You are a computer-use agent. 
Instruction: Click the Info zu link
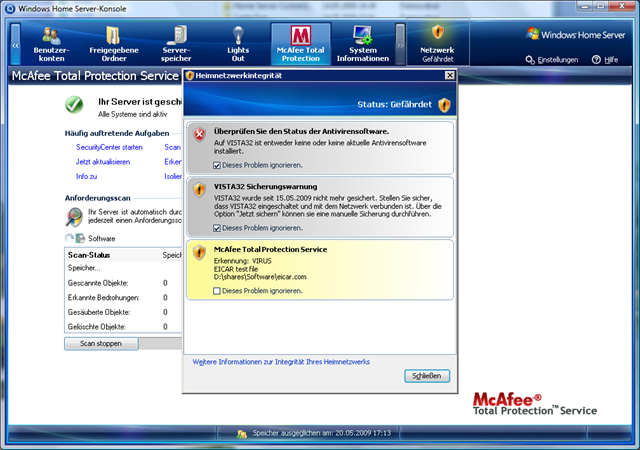(x=87, y=176)
